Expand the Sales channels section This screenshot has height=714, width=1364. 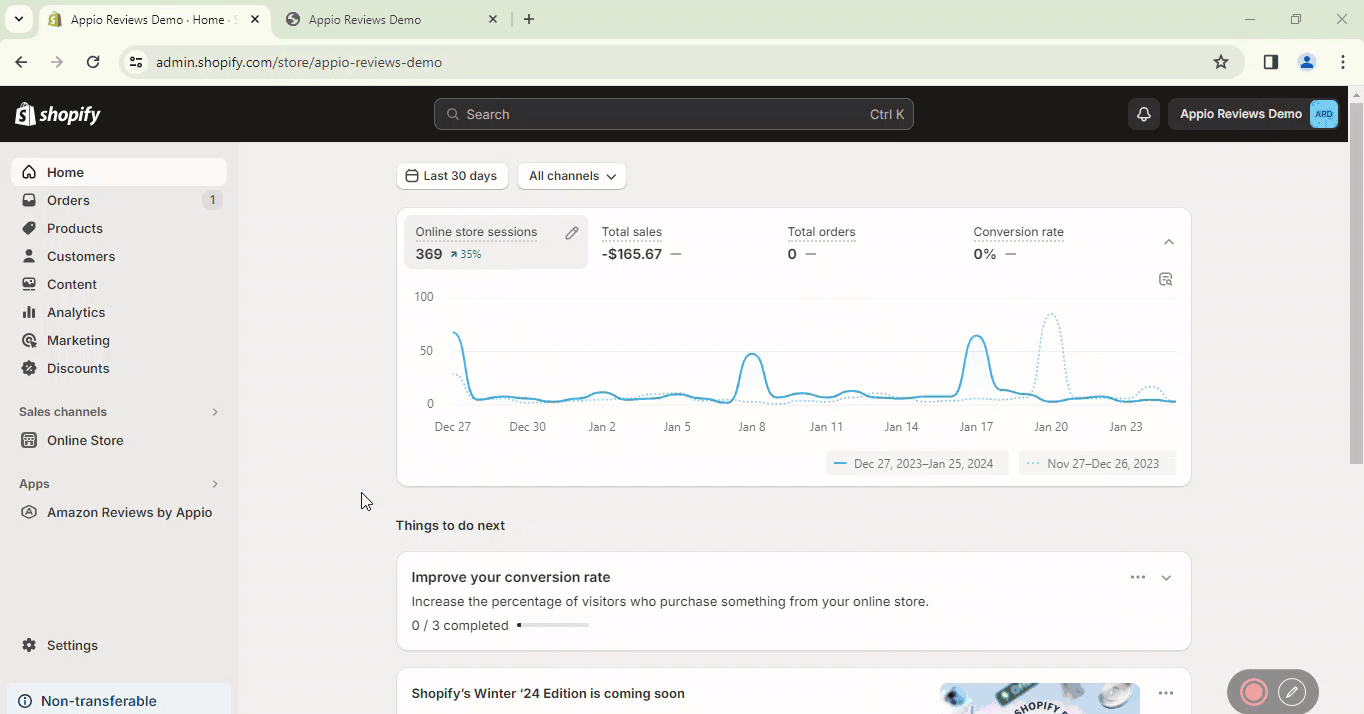214,412
